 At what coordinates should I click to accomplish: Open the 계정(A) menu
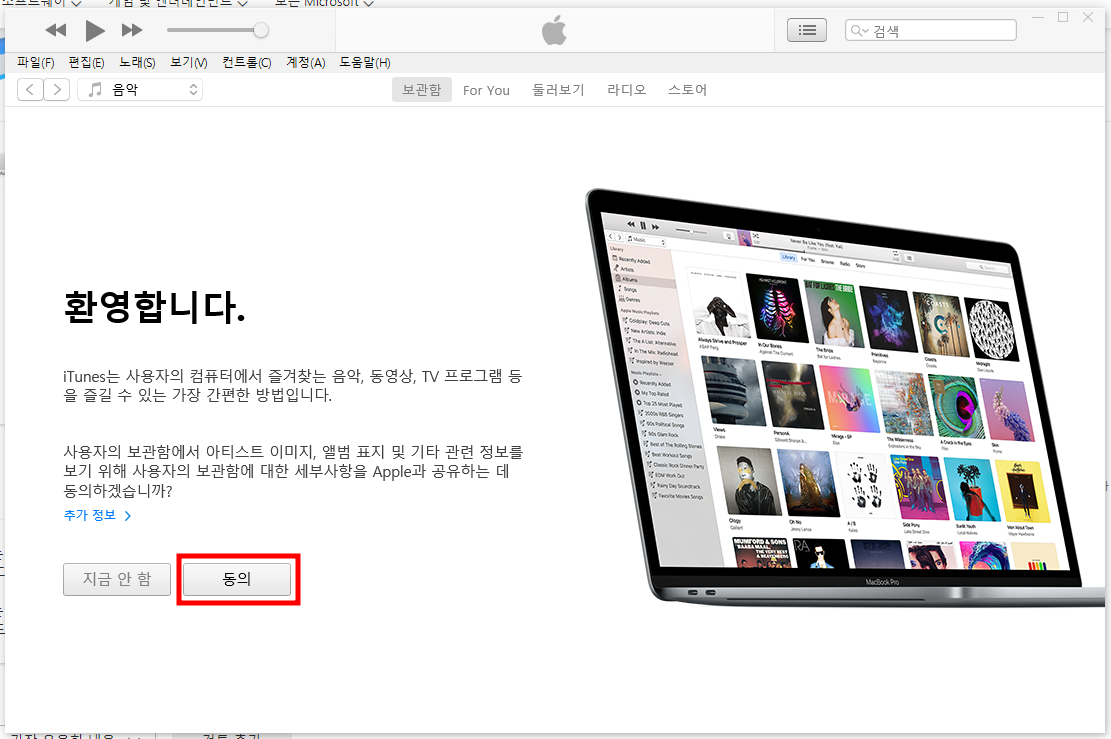click(x=305, y=62)
